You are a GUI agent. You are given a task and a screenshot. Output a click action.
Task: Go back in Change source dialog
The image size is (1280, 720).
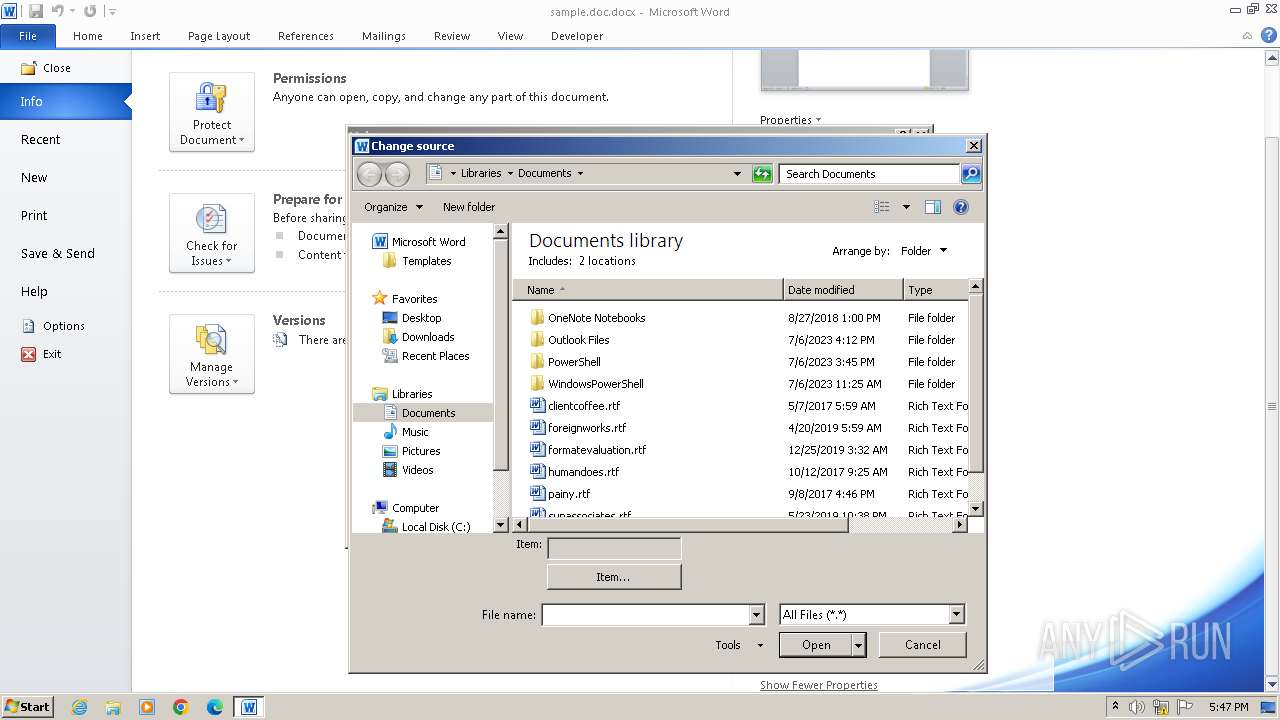[369, 174]
